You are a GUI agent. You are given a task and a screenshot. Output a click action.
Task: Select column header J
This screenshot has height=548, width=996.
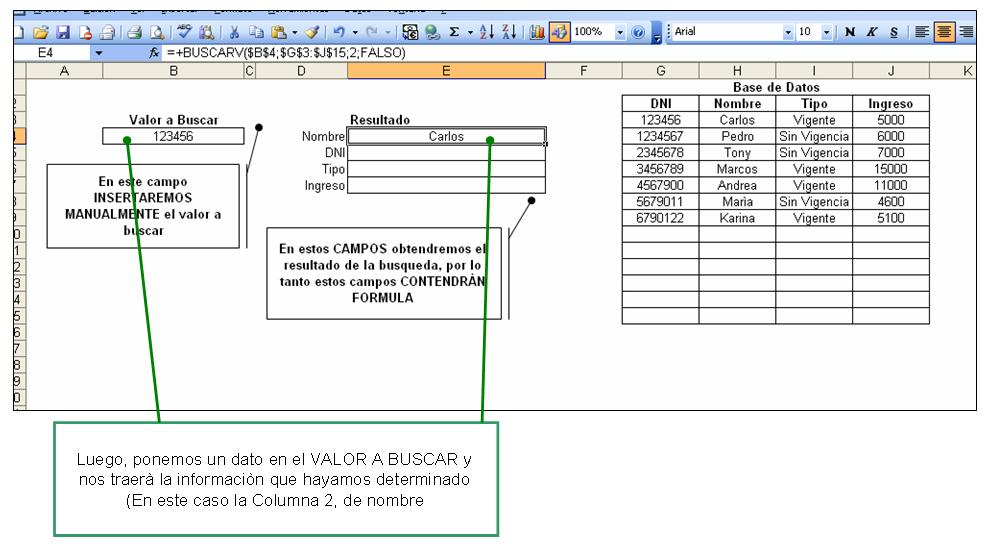891,71
